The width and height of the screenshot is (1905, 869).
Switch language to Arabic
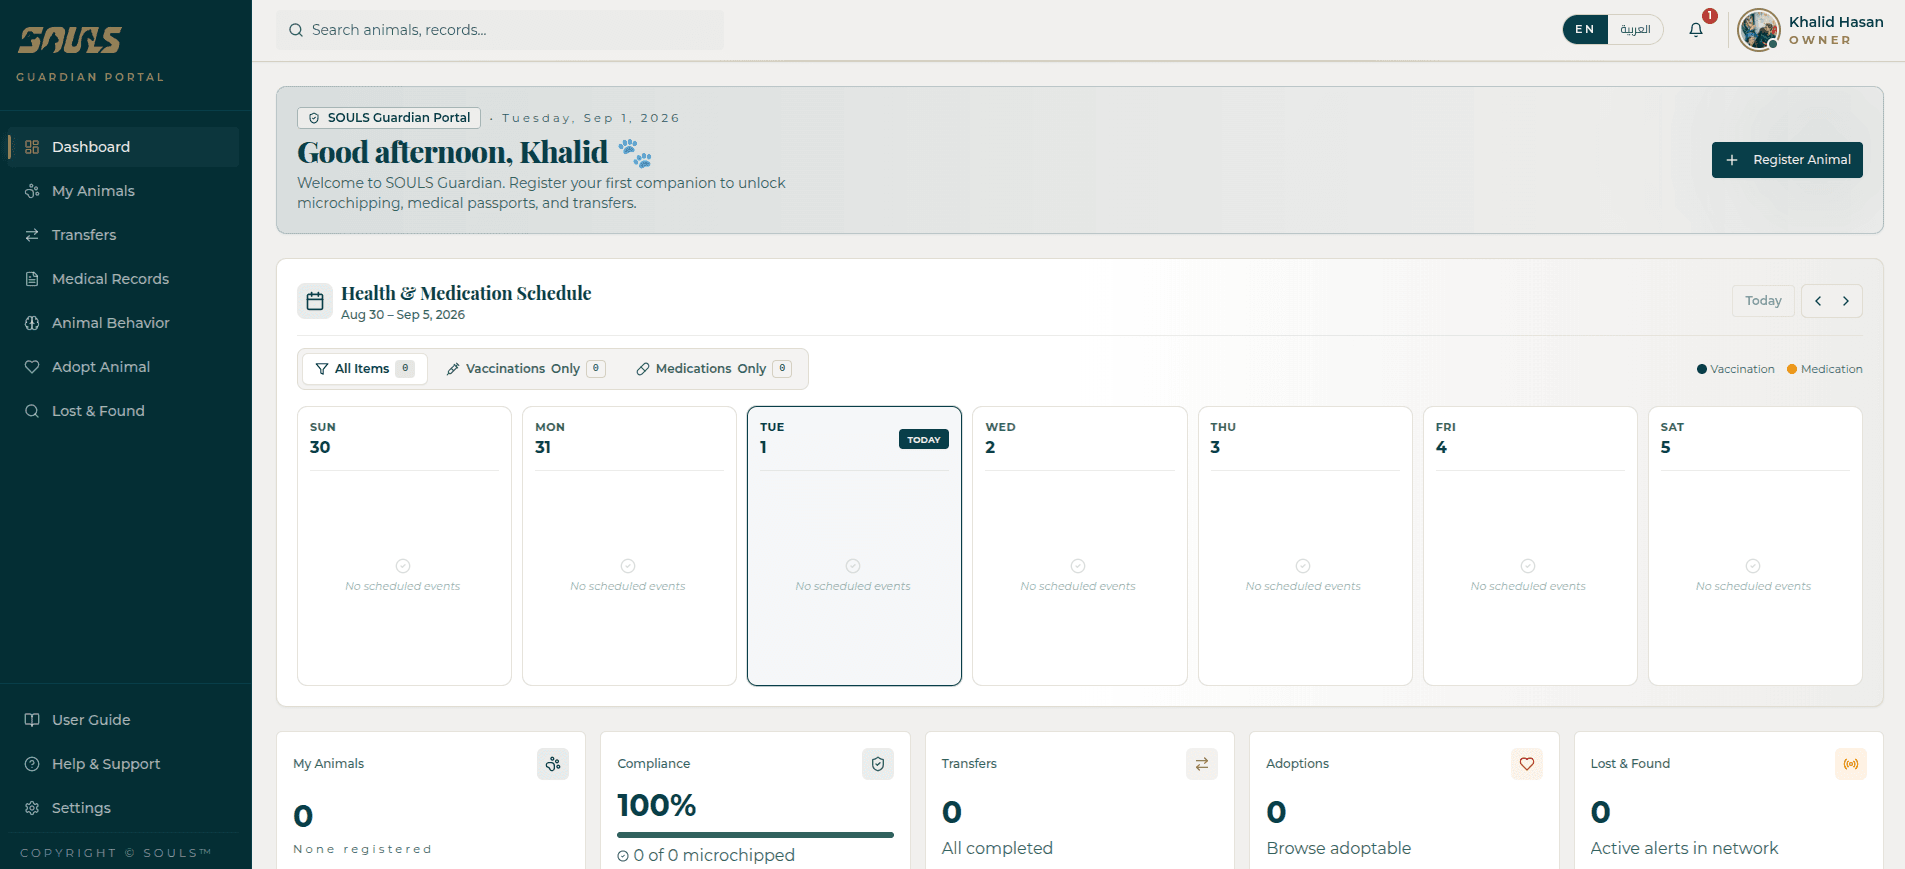tap(1635, 30)
